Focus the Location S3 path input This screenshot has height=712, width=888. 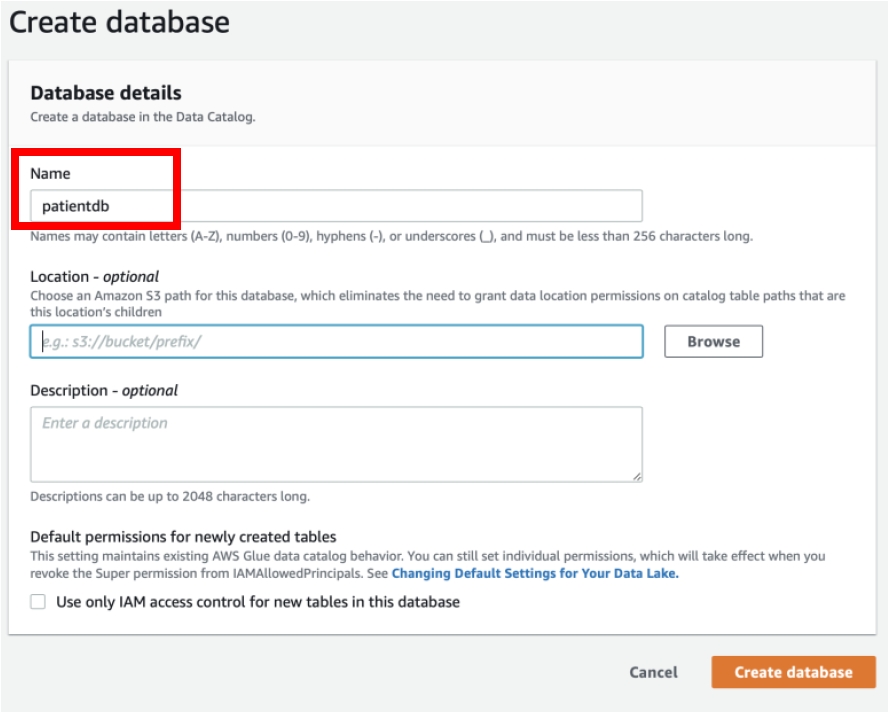tap(336, 342)
